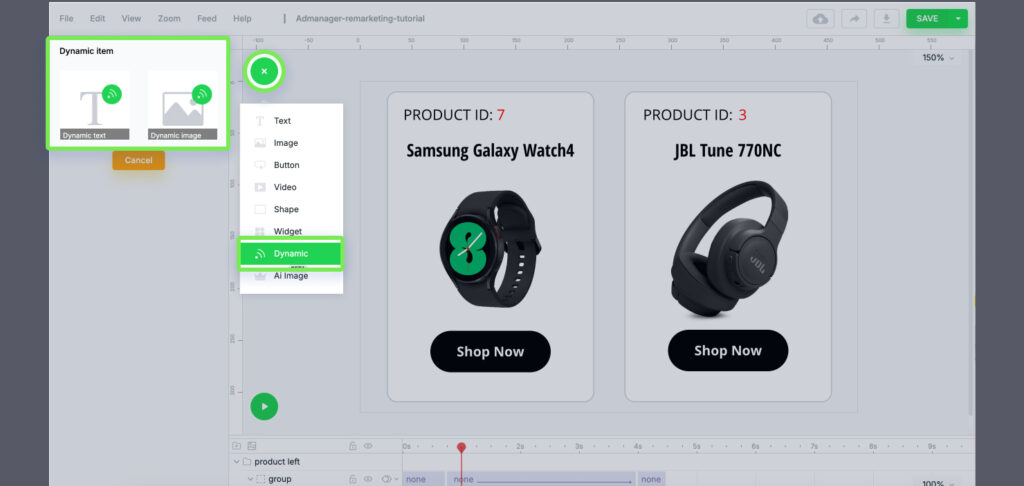Screen dimensions: 1024x486
Task: Hide the group layer
Action: (368, 479)
